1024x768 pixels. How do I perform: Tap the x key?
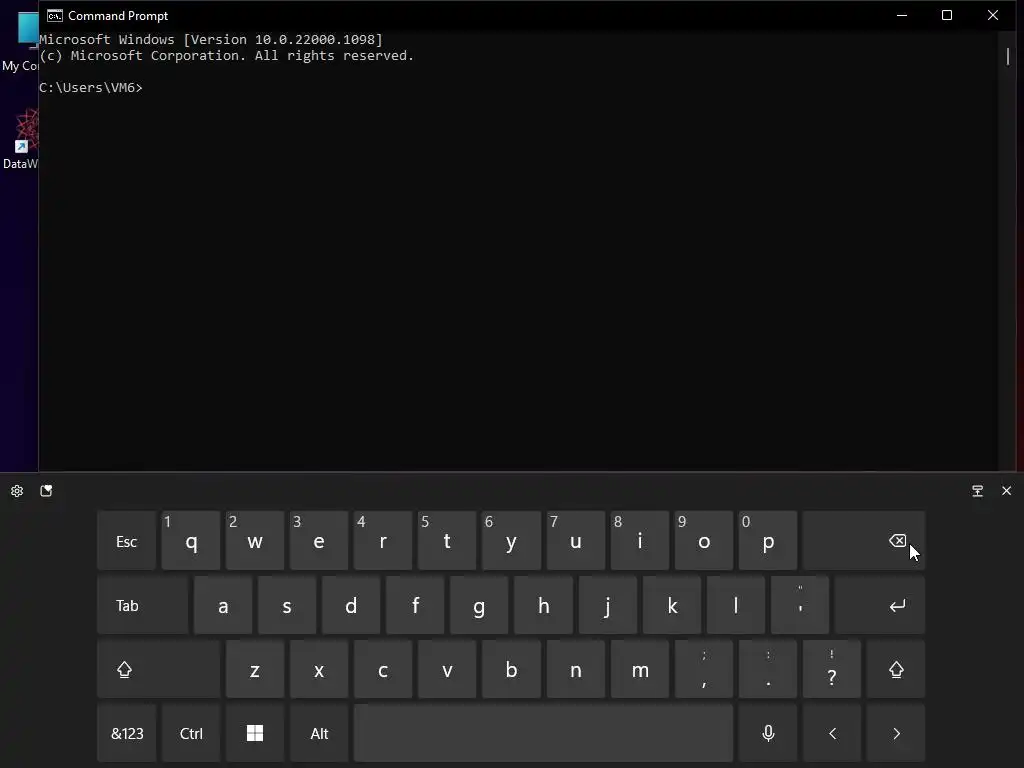click(319, 669)
